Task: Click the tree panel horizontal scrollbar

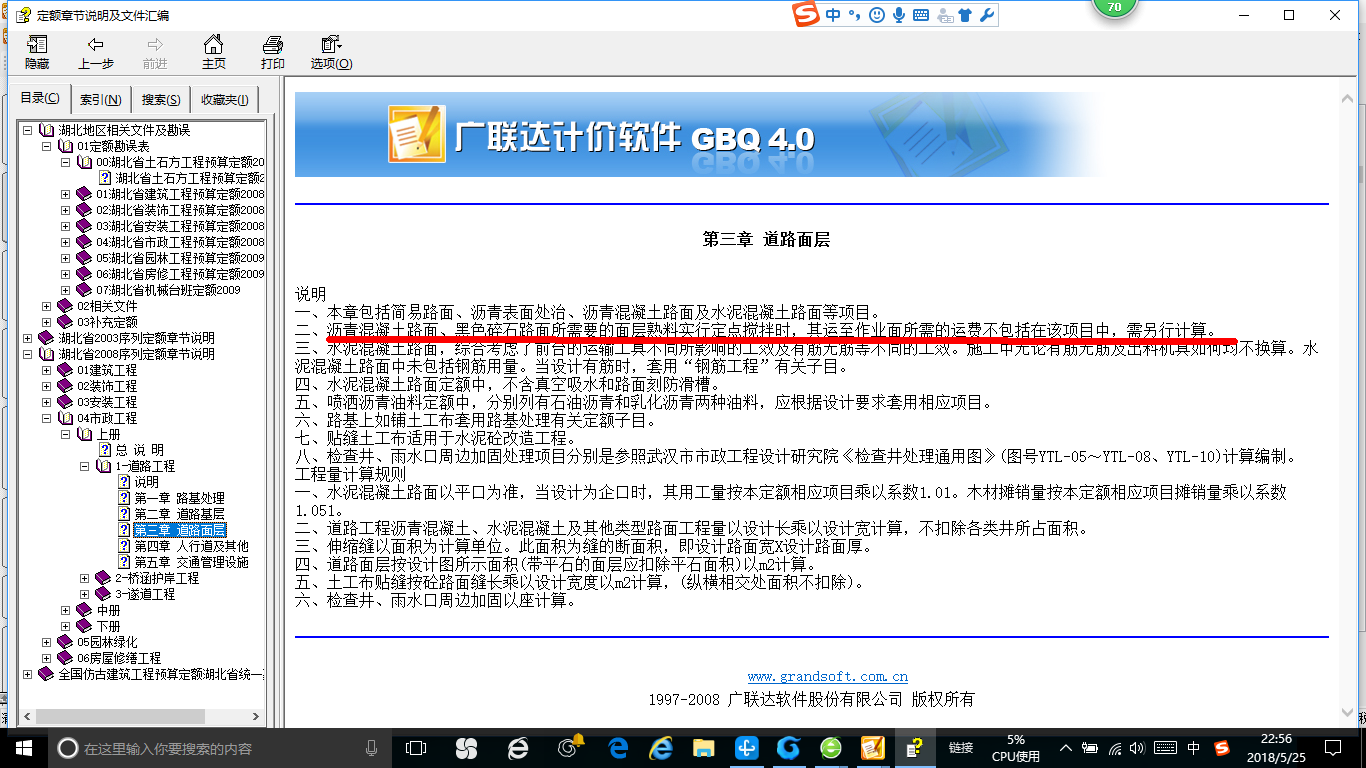Action: pyautogui.click(x=140, y=717)
